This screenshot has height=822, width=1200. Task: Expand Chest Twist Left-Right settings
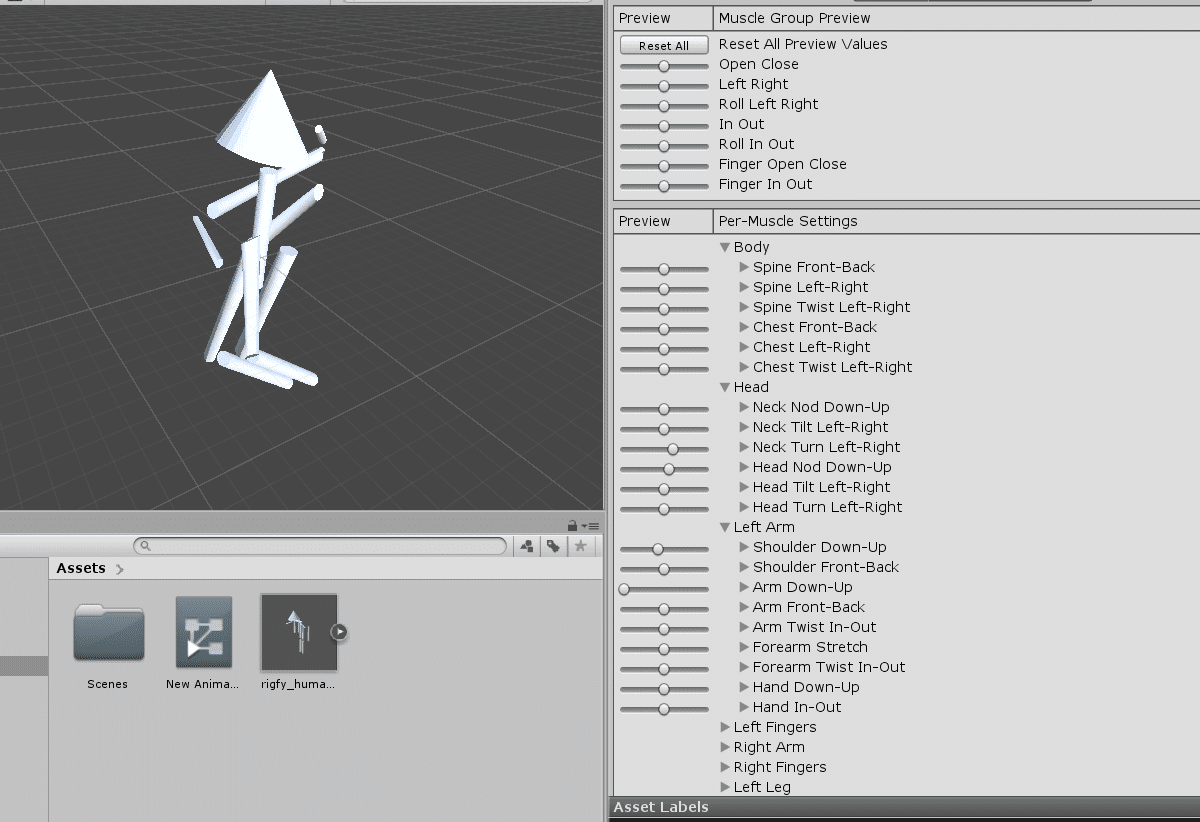coord(744,367)
